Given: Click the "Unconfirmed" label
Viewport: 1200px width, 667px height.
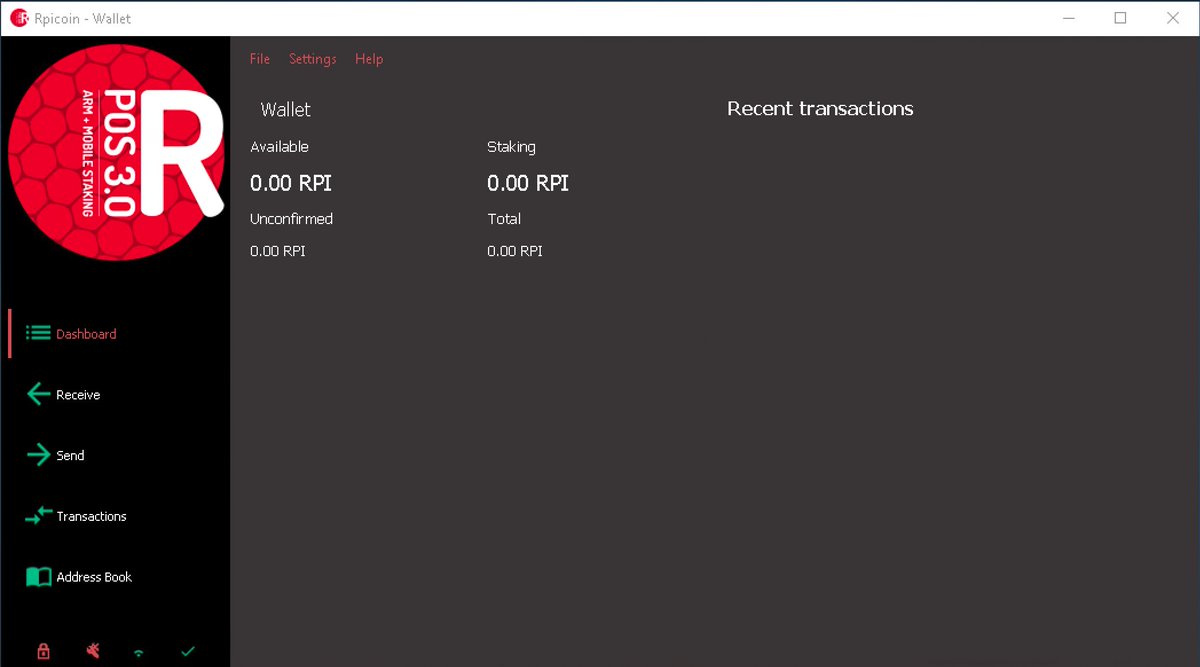Looking at the screenshot, I should (x=291, y=219).
